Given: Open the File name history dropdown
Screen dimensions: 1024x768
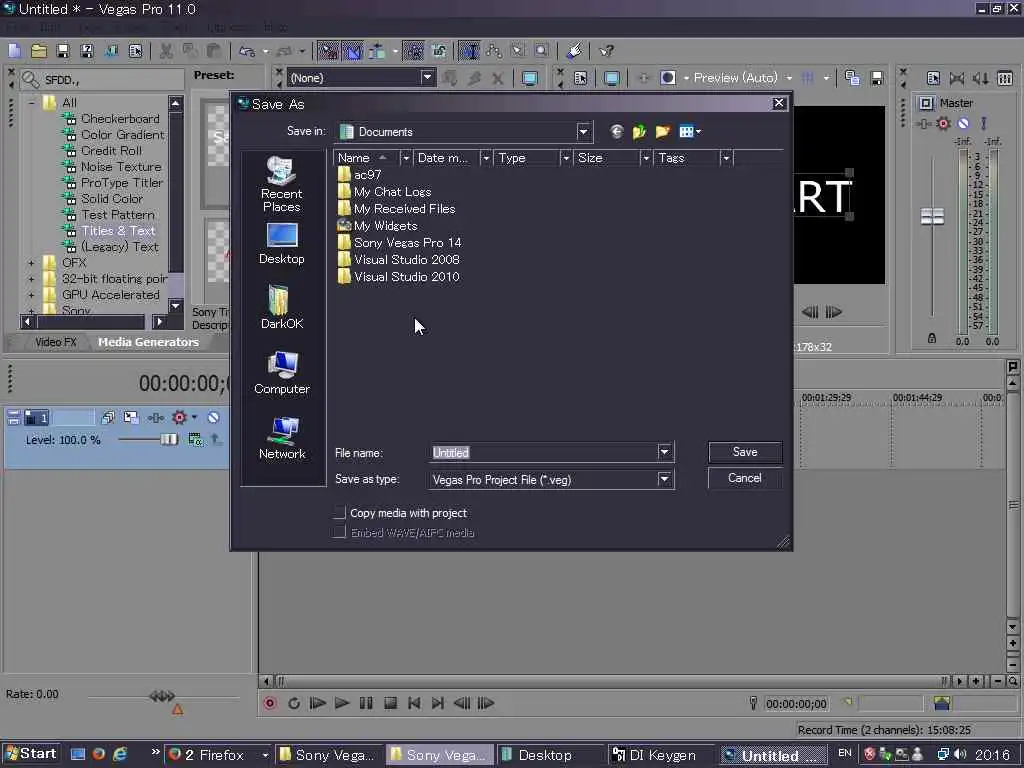Looking at the screenshot, I should point(664,452).
